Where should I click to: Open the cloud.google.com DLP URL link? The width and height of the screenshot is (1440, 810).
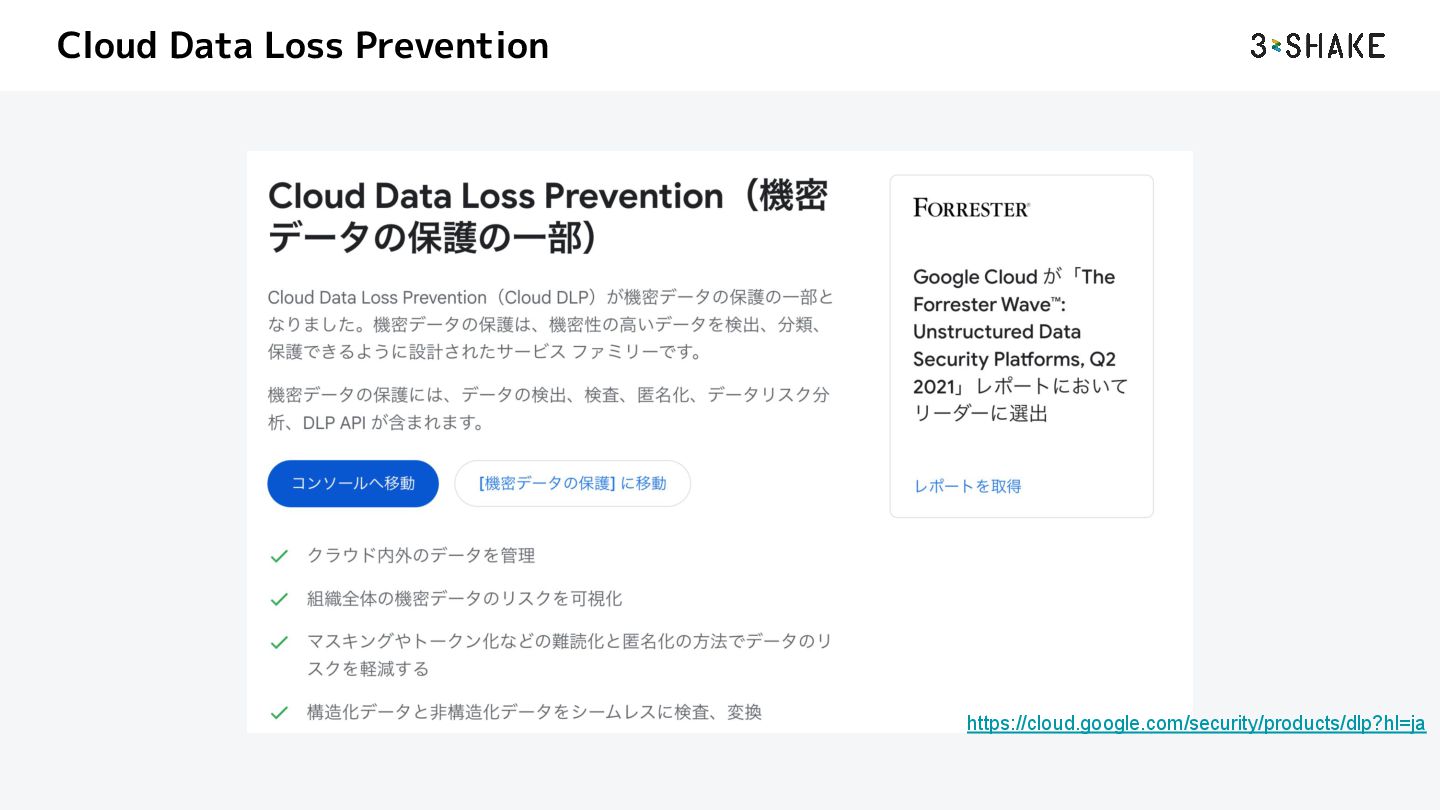1196,723
